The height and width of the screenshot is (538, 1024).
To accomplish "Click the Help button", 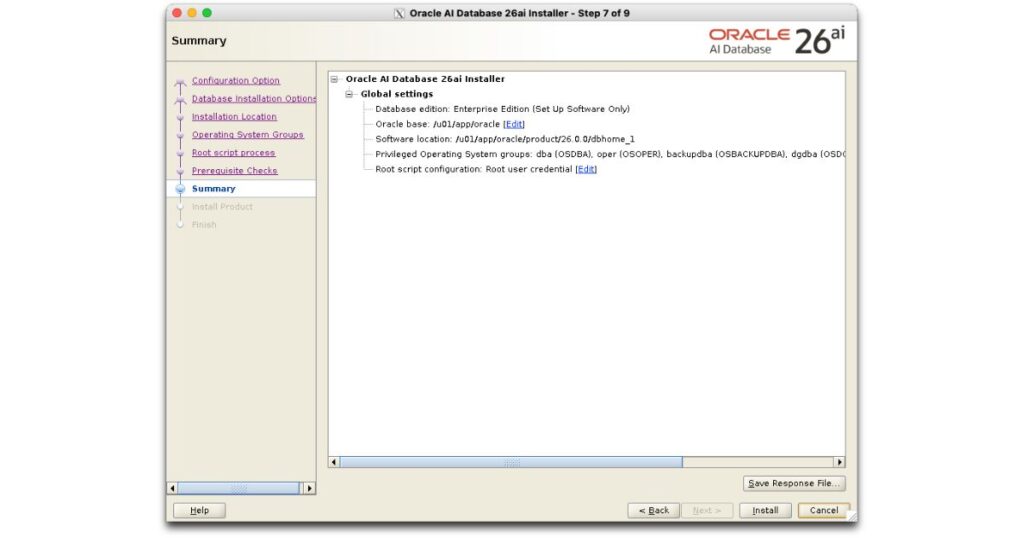I will coord(199,511).
